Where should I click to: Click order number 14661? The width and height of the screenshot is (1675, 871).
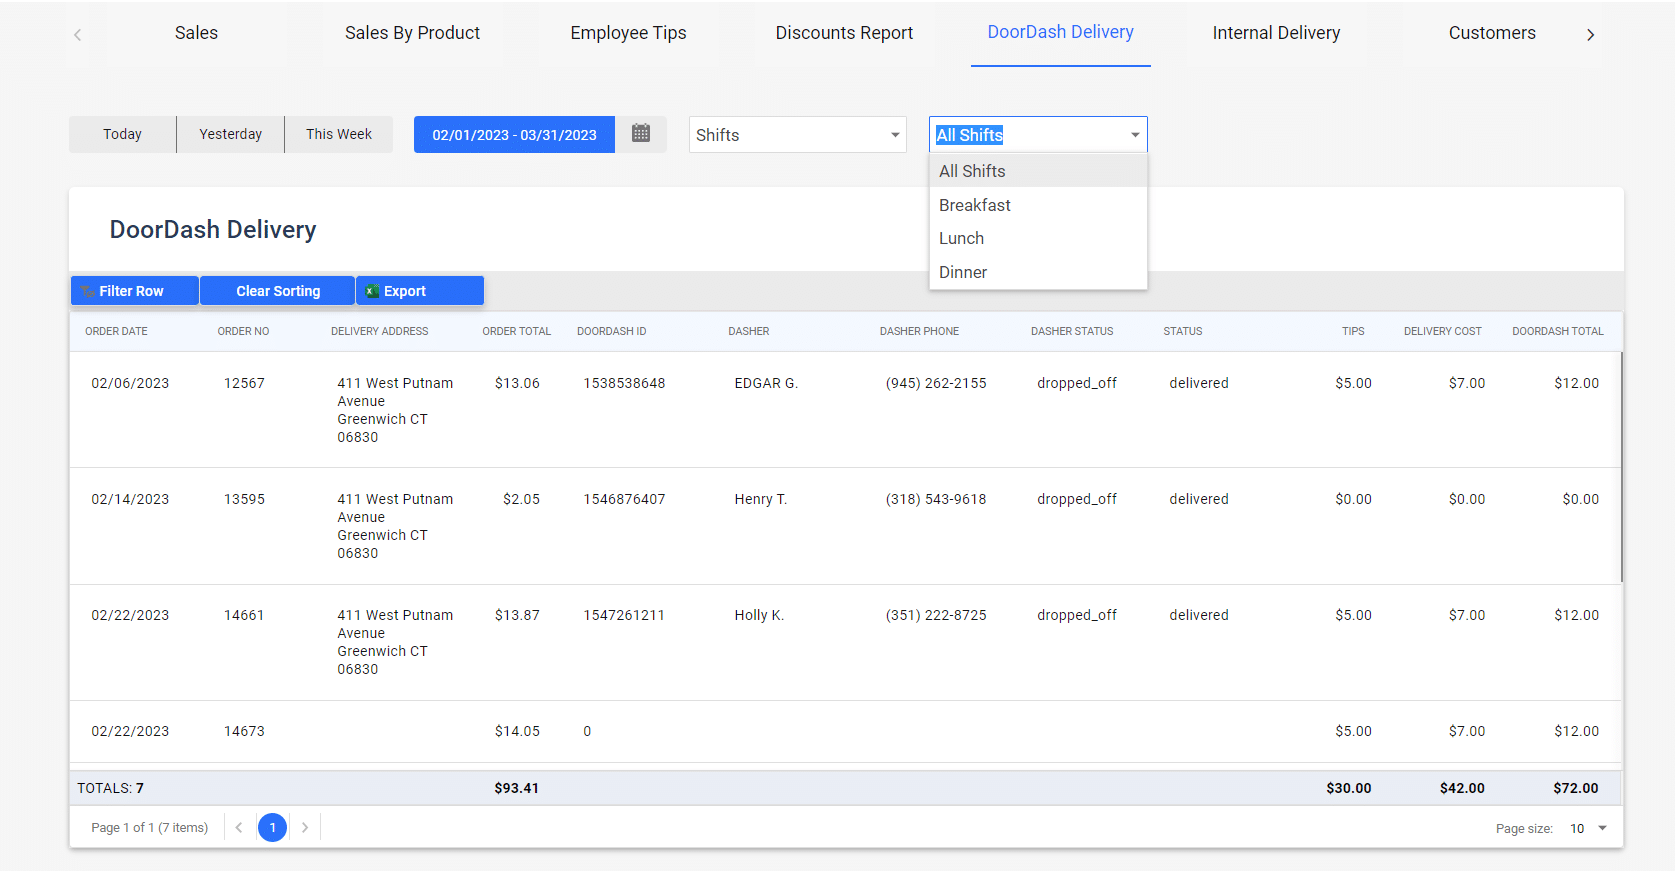[244, 615]
